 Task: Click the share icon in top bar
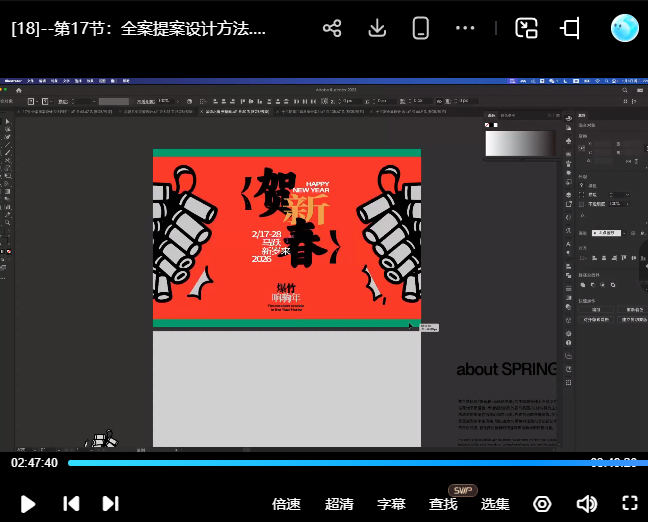tap(332, 28)
